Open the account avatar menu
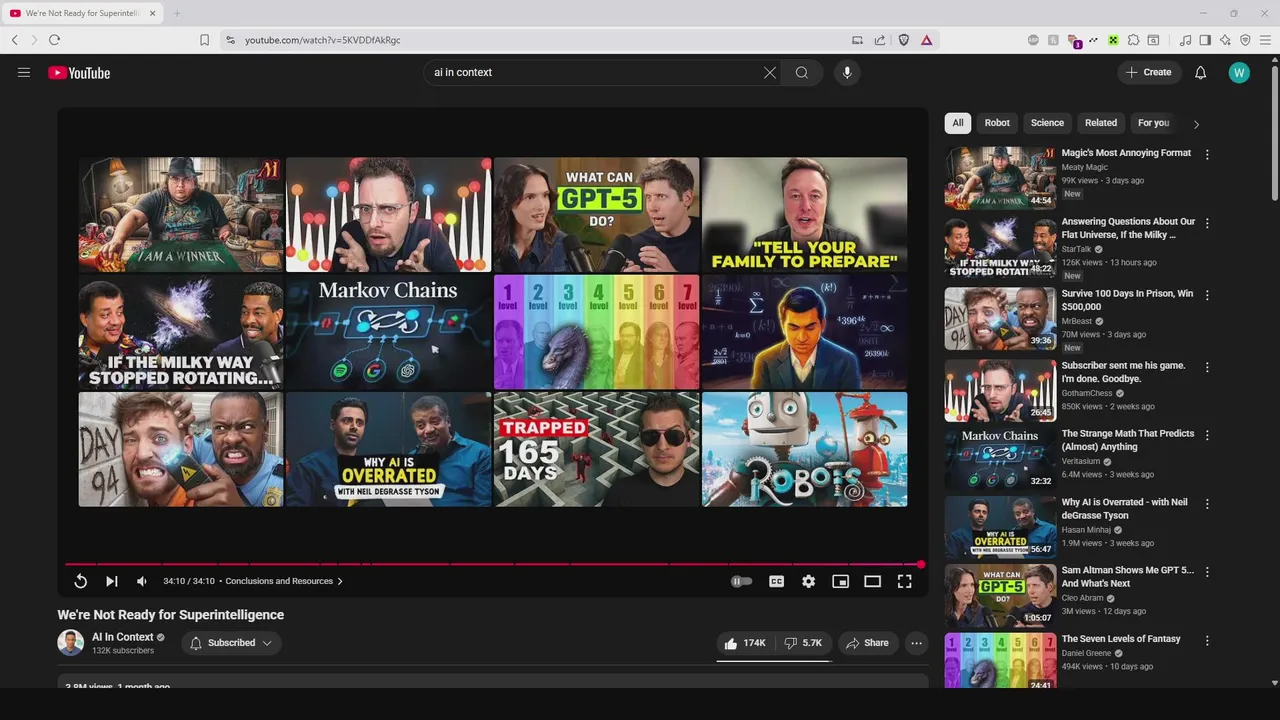The height and width of the screenshot is (720, 1280). [x=1239, y=72]
